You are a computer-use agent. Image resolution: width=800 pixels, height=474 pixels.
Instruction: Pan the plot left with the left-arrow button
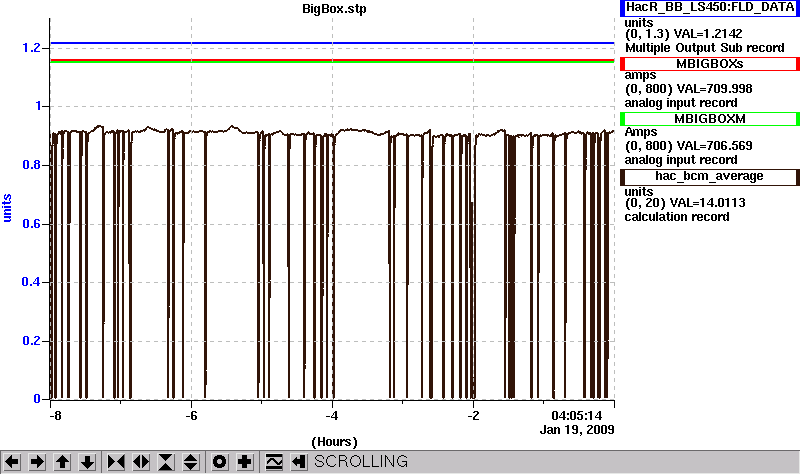[12, 462]
